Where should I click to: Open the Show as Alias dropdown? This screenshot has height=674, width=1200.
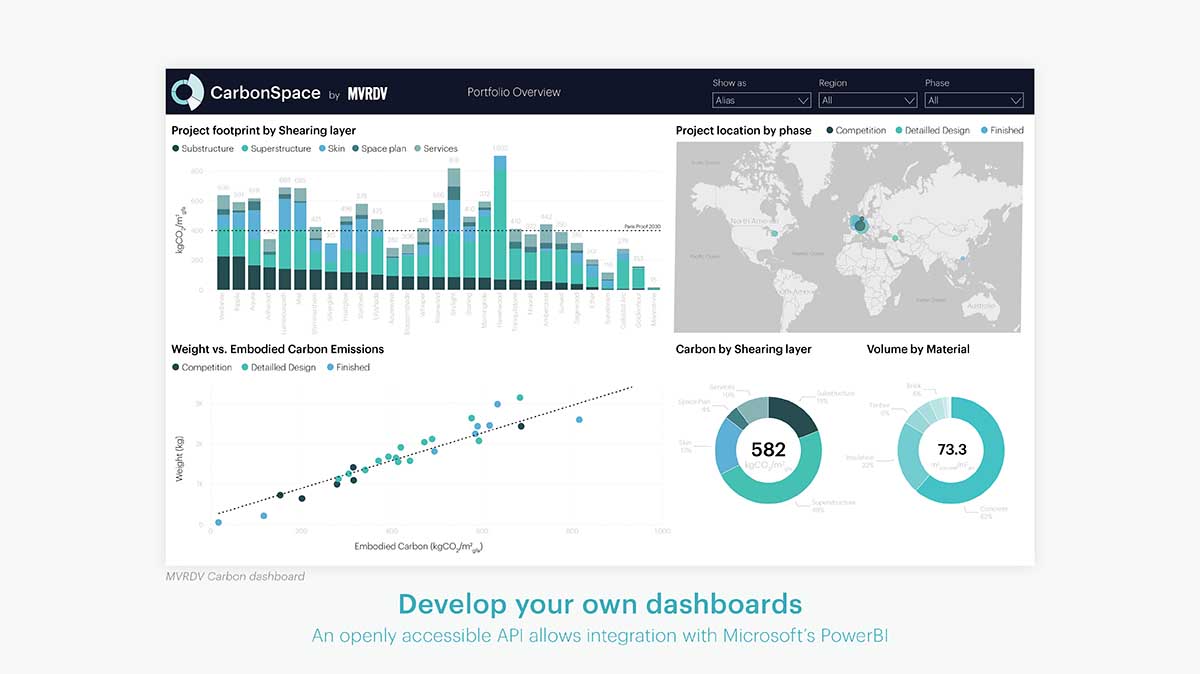point(761,100)
